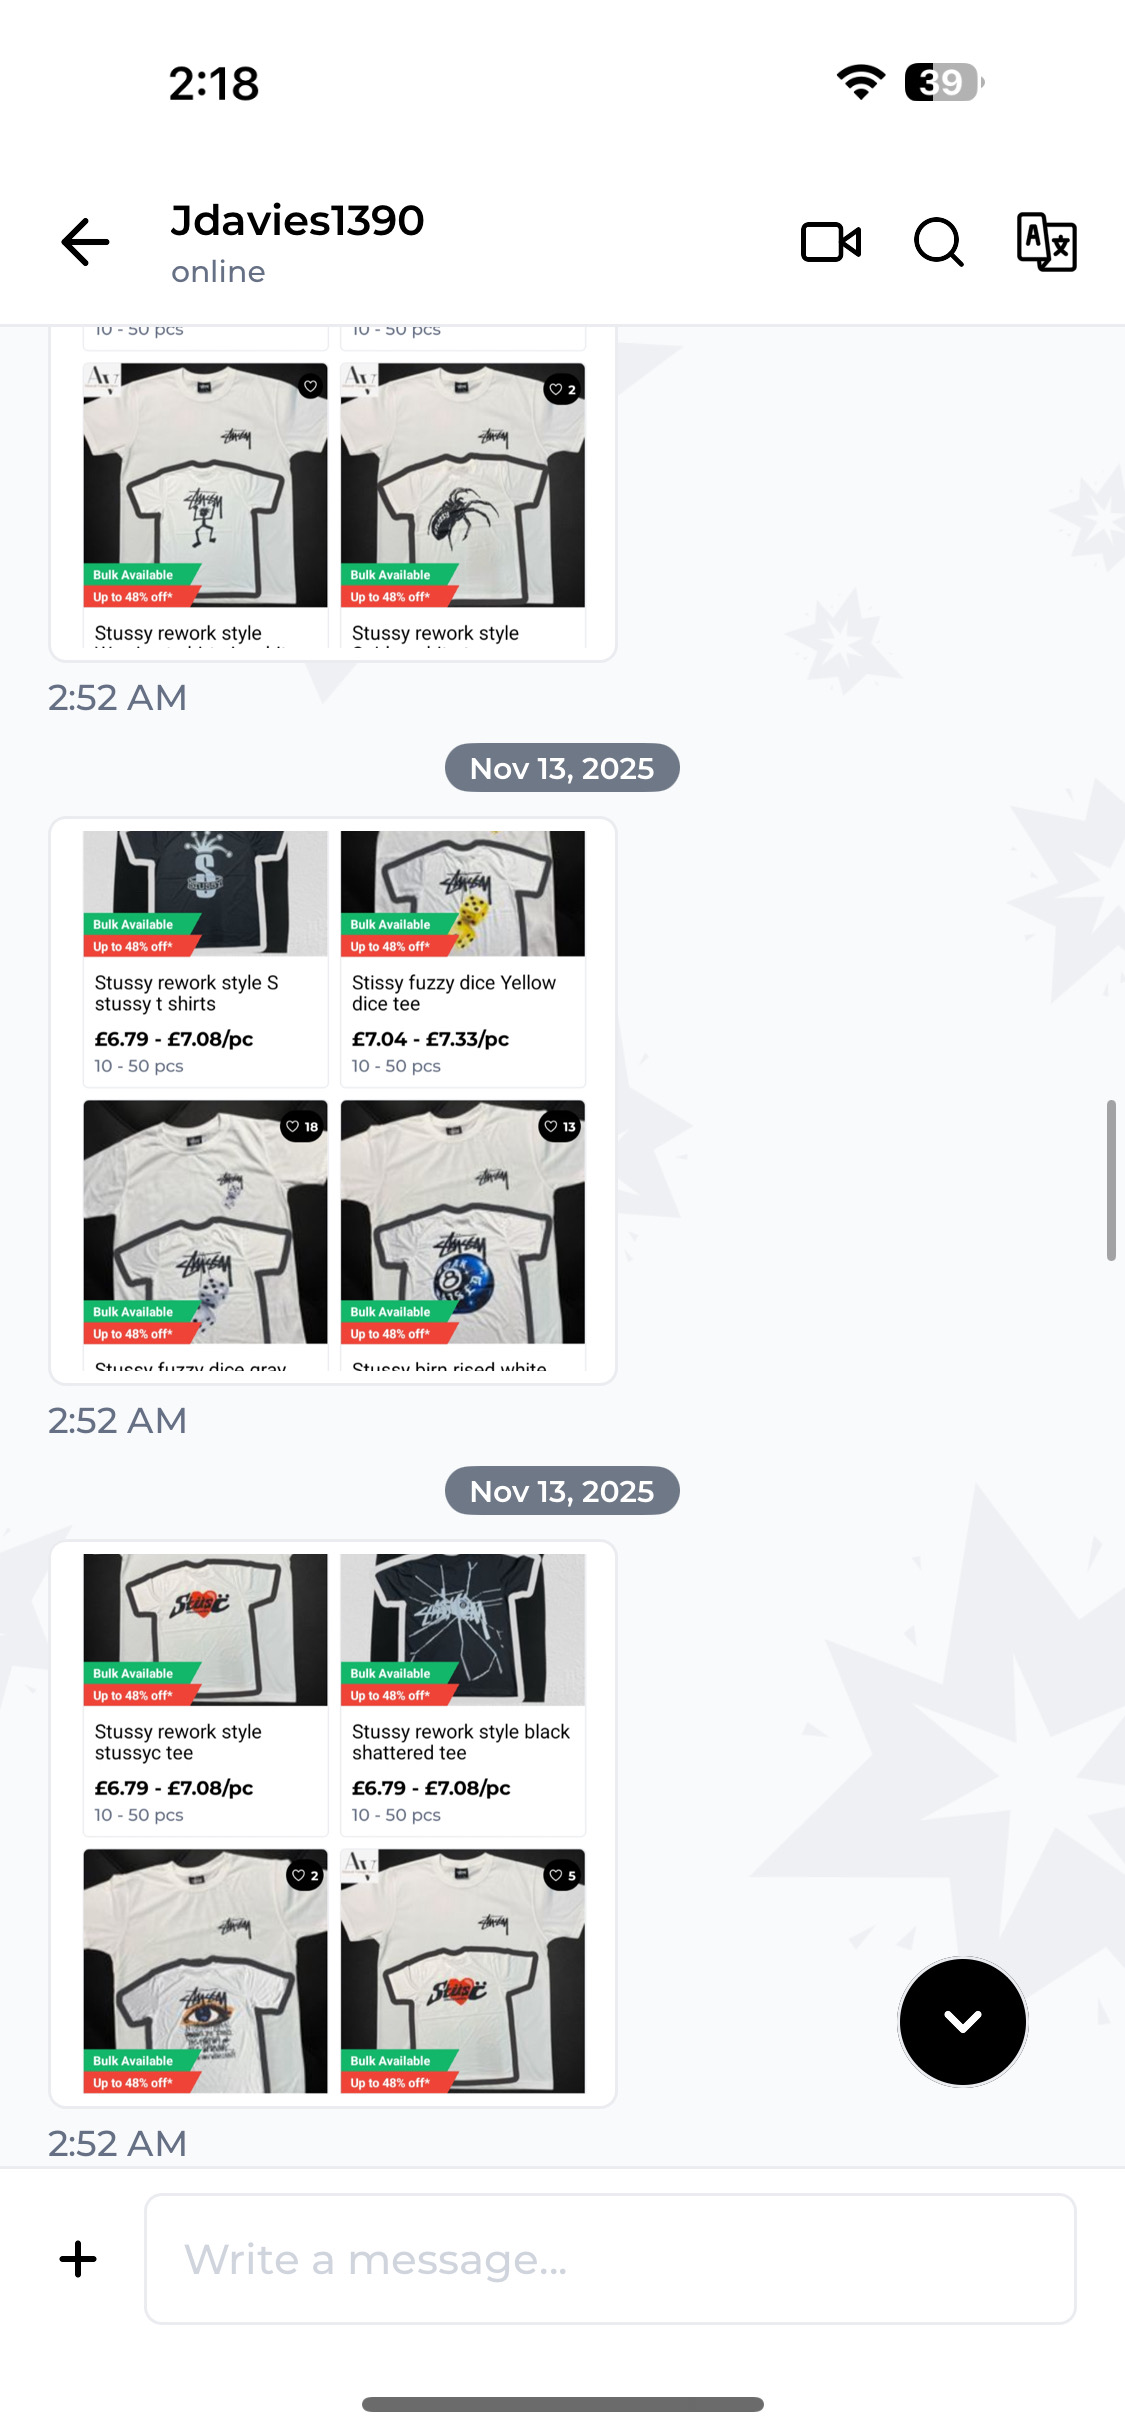Jump to latest message with the down-chevron button
1125x2436 pixels.
tap(962, 2021)
